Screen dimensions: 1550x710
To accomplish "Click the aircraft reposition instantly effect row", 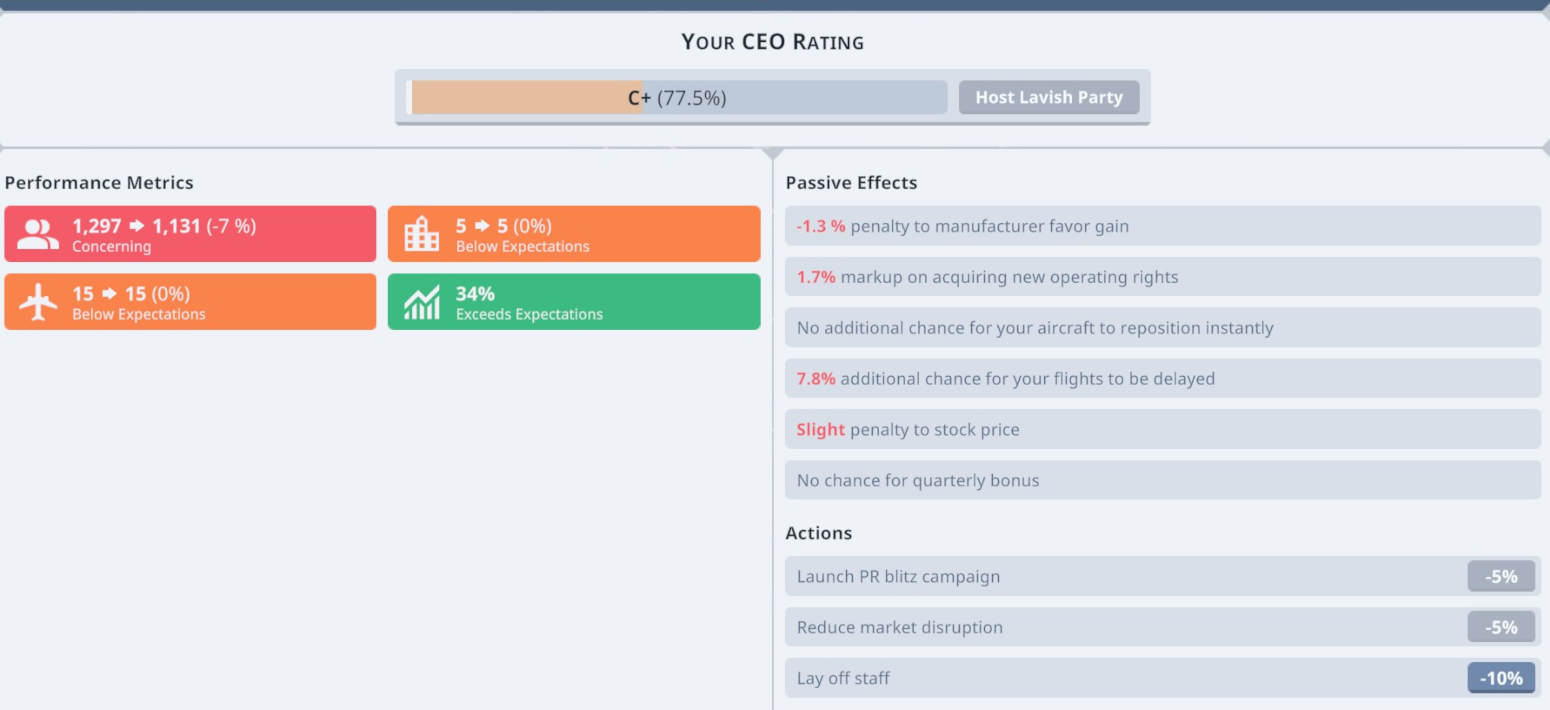I will coord(1163,328).
